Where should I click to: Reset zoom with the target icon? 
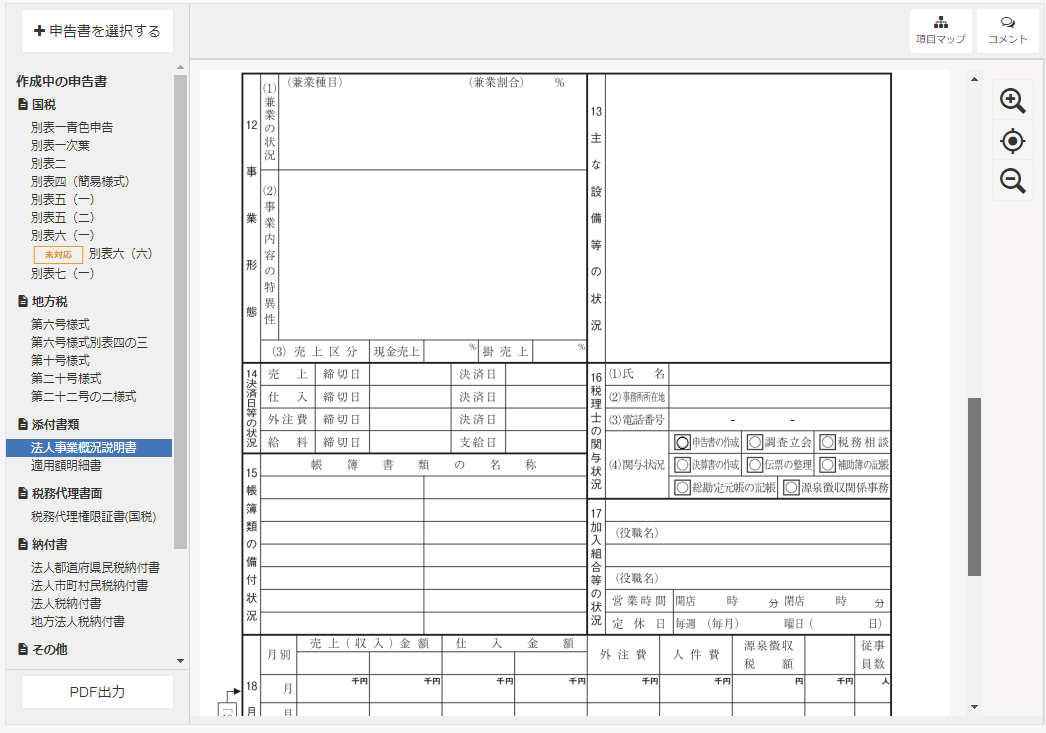click(x=1012, y=141)
